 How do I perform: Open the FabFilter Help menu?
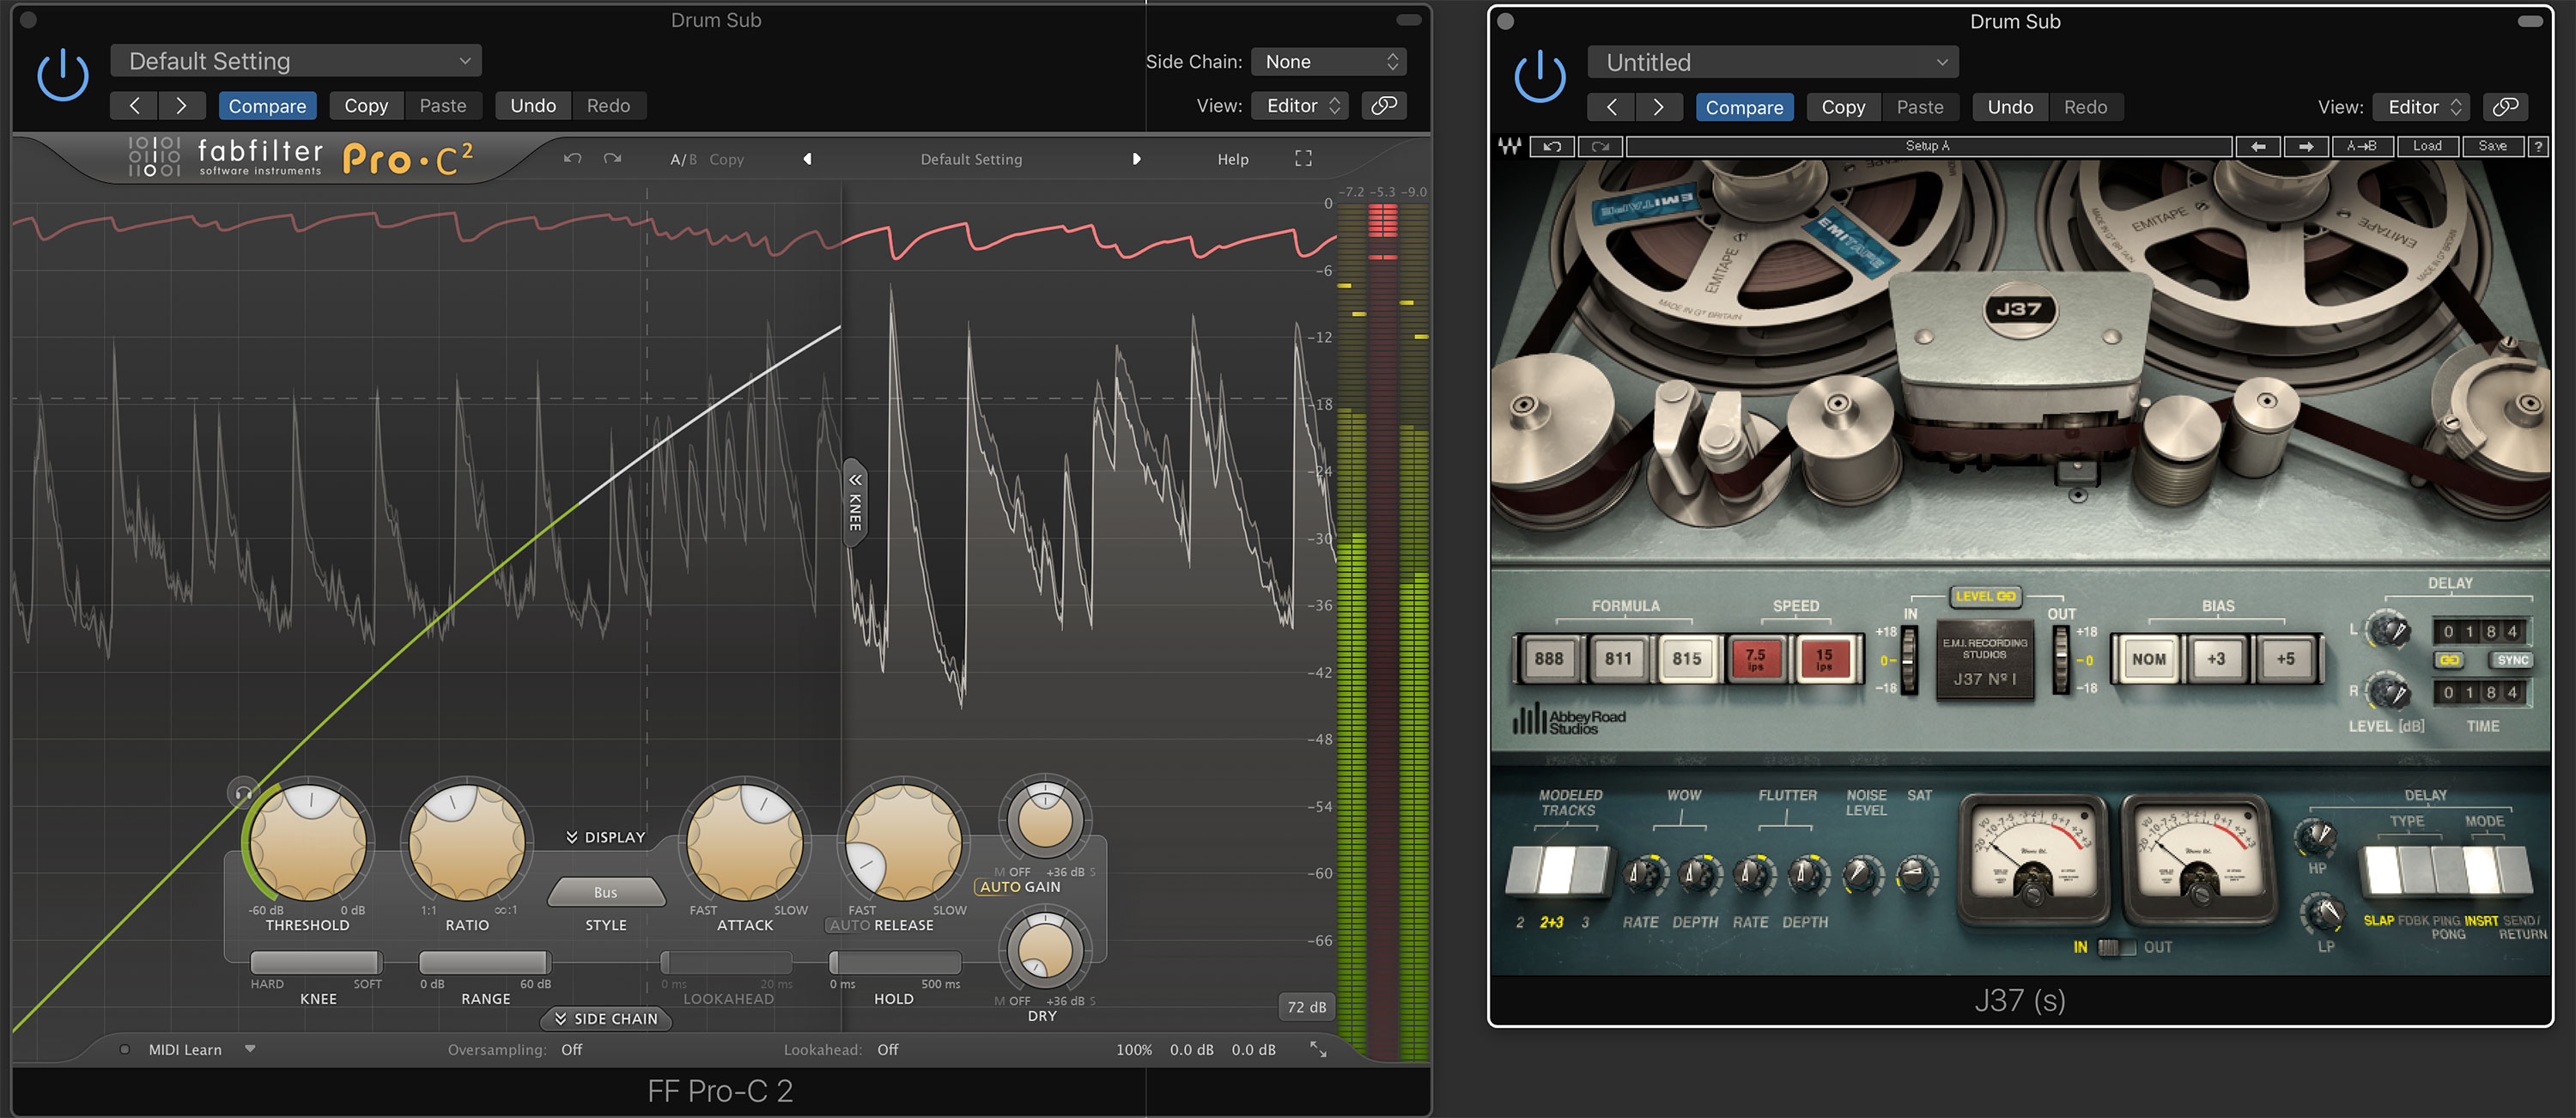click(x=1232, y=159)
